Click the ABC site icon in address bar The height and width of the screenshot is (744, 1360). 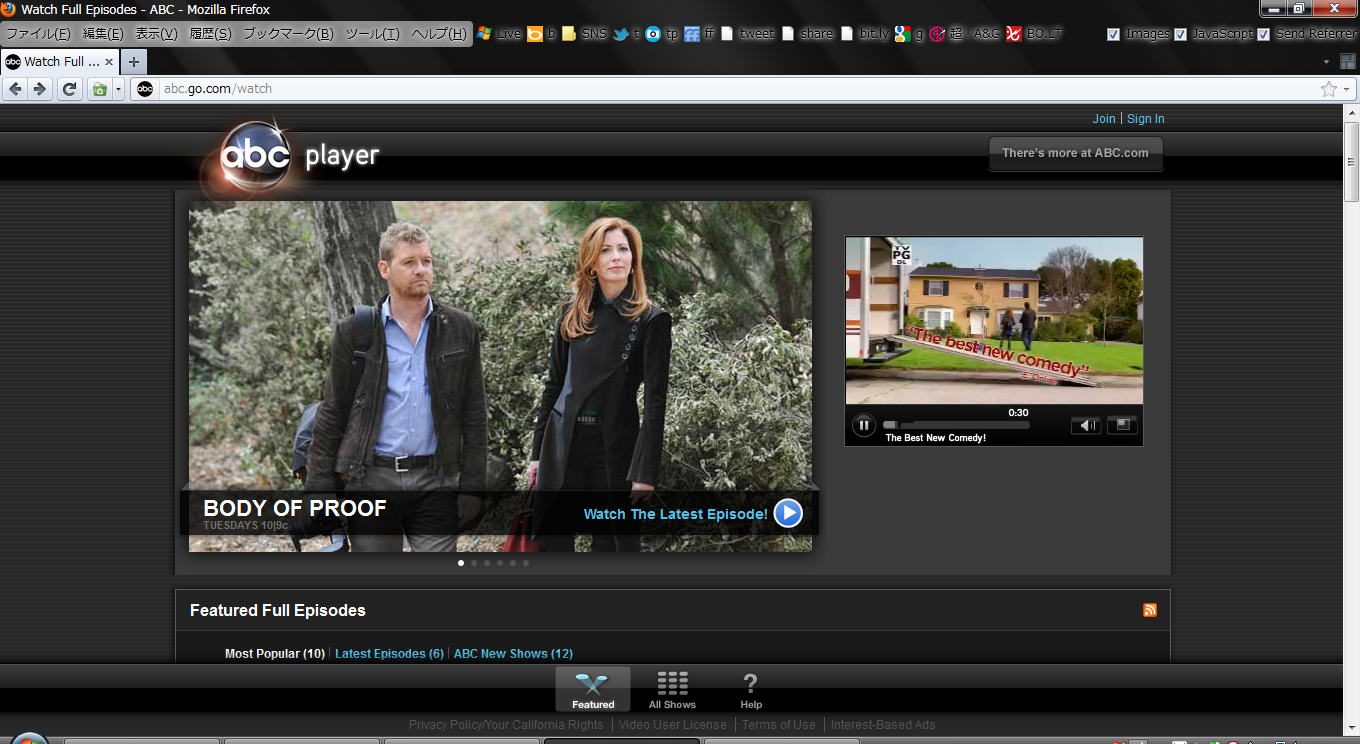click(x=145, y=89)
